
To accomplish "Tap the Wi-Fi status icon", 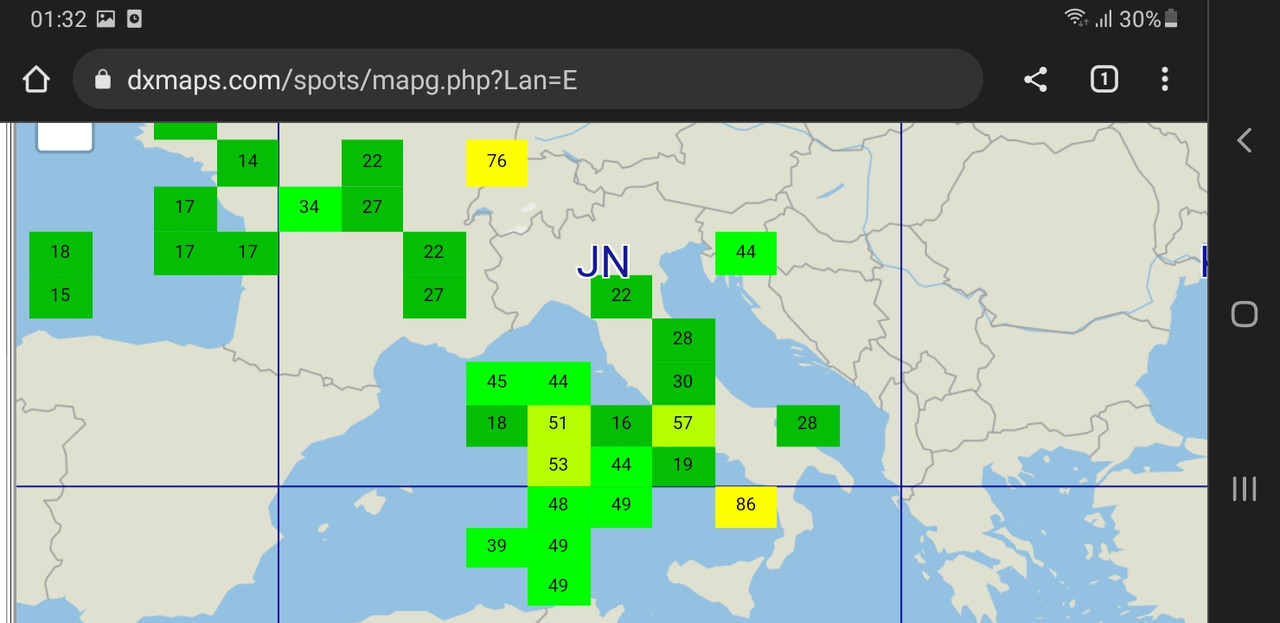I will pos(1076,18).
